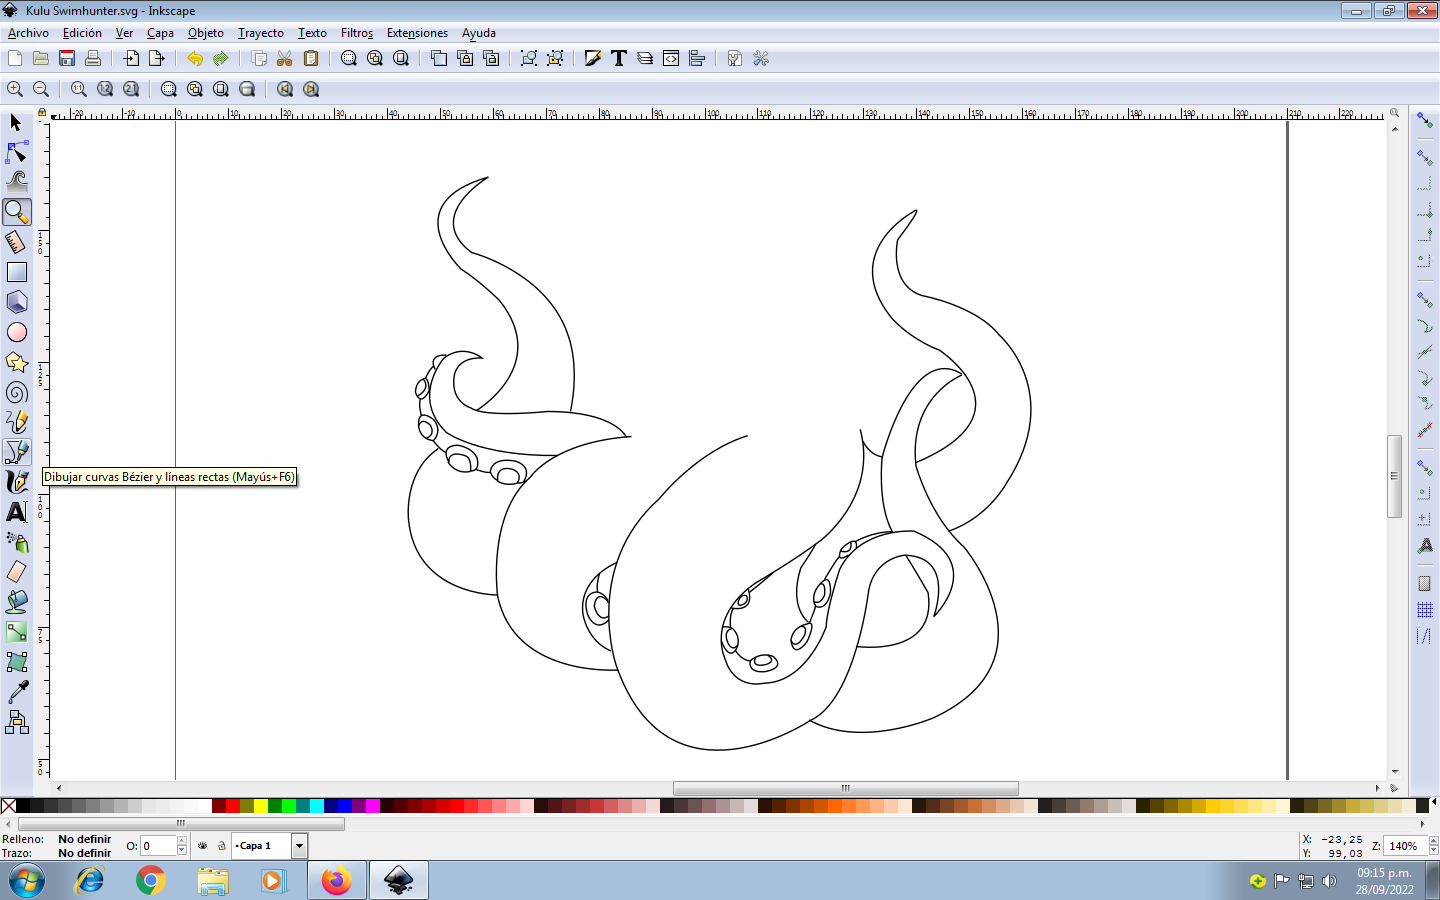1440x900 pixels.
Task: Select the Tweak objects tool
Action: coord(16,182)
